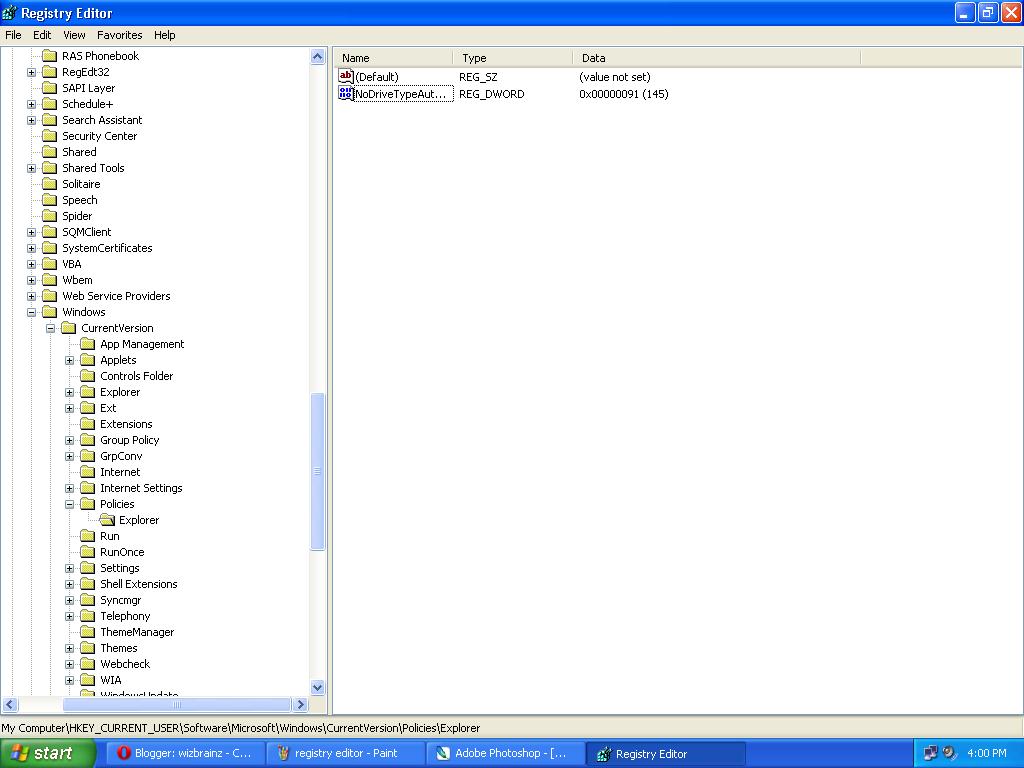The width and height of the screenshot is (1024, 768).
Task: Click the tree vertical scrollbar thumb
Action: tap(317, 472)
